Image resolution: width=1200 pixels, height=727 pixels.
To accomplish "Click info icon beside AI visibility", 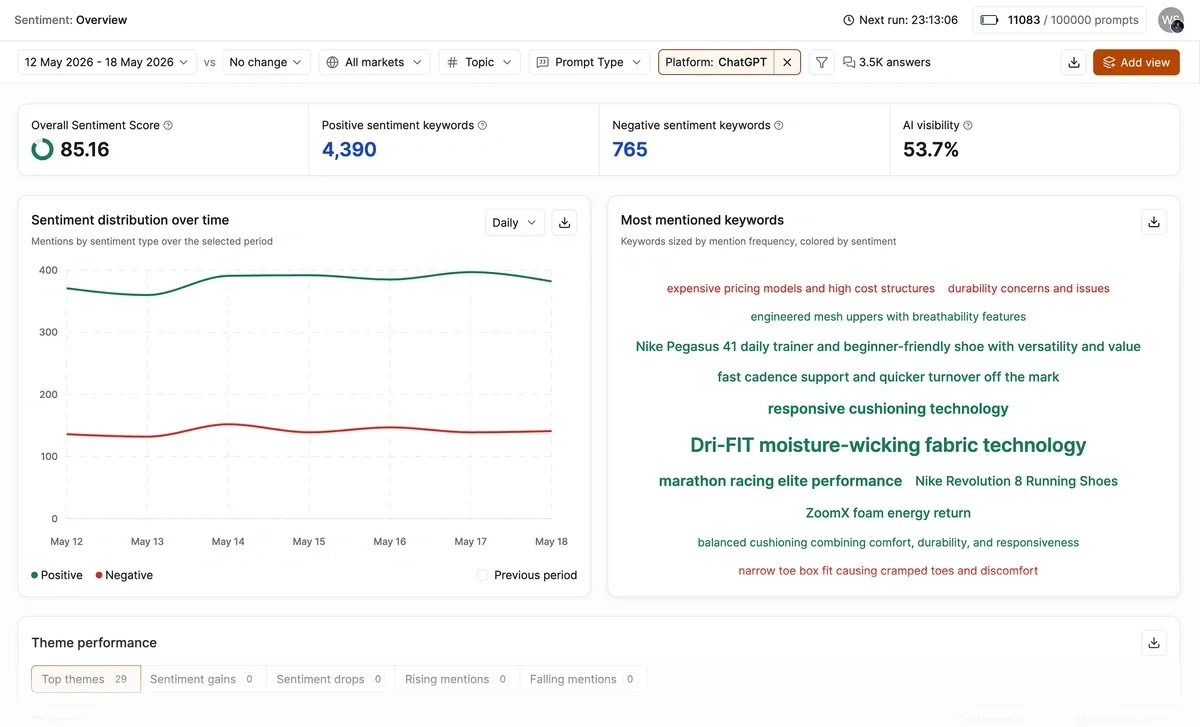I will point(968,125).
